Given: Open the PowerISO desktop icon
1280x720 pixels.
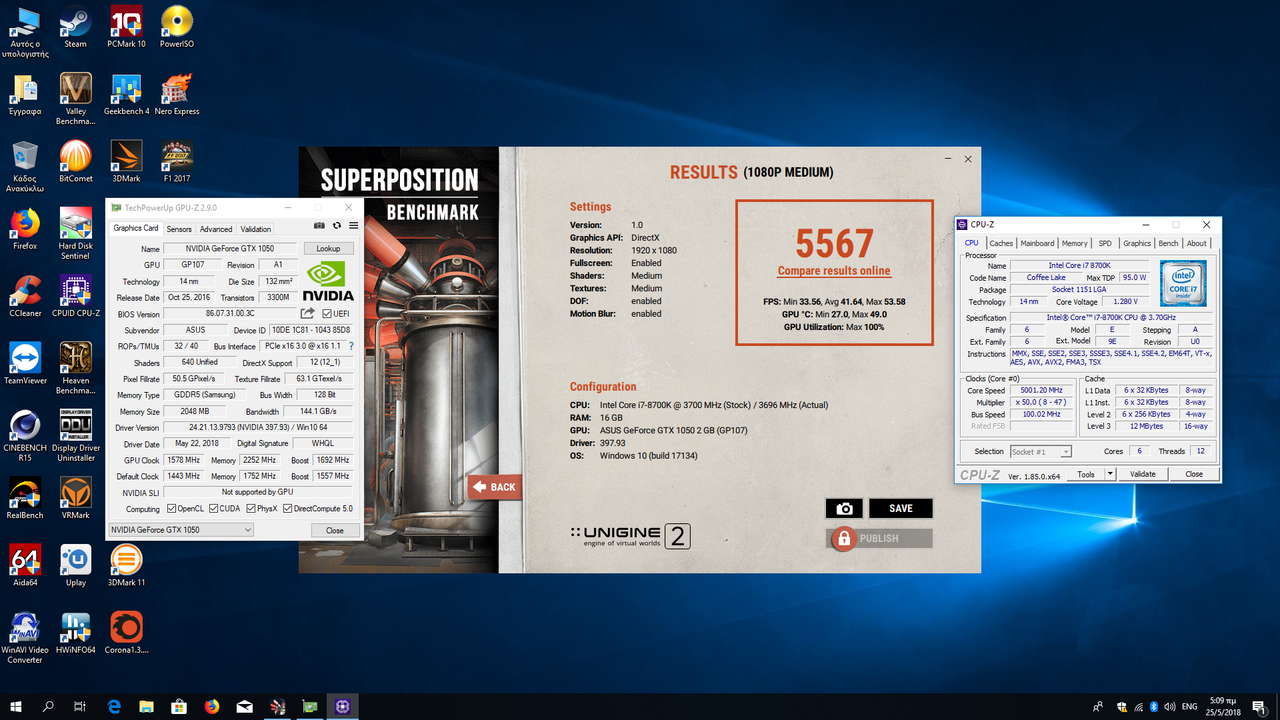Looking at the screenshot, I should click(177, 26).
